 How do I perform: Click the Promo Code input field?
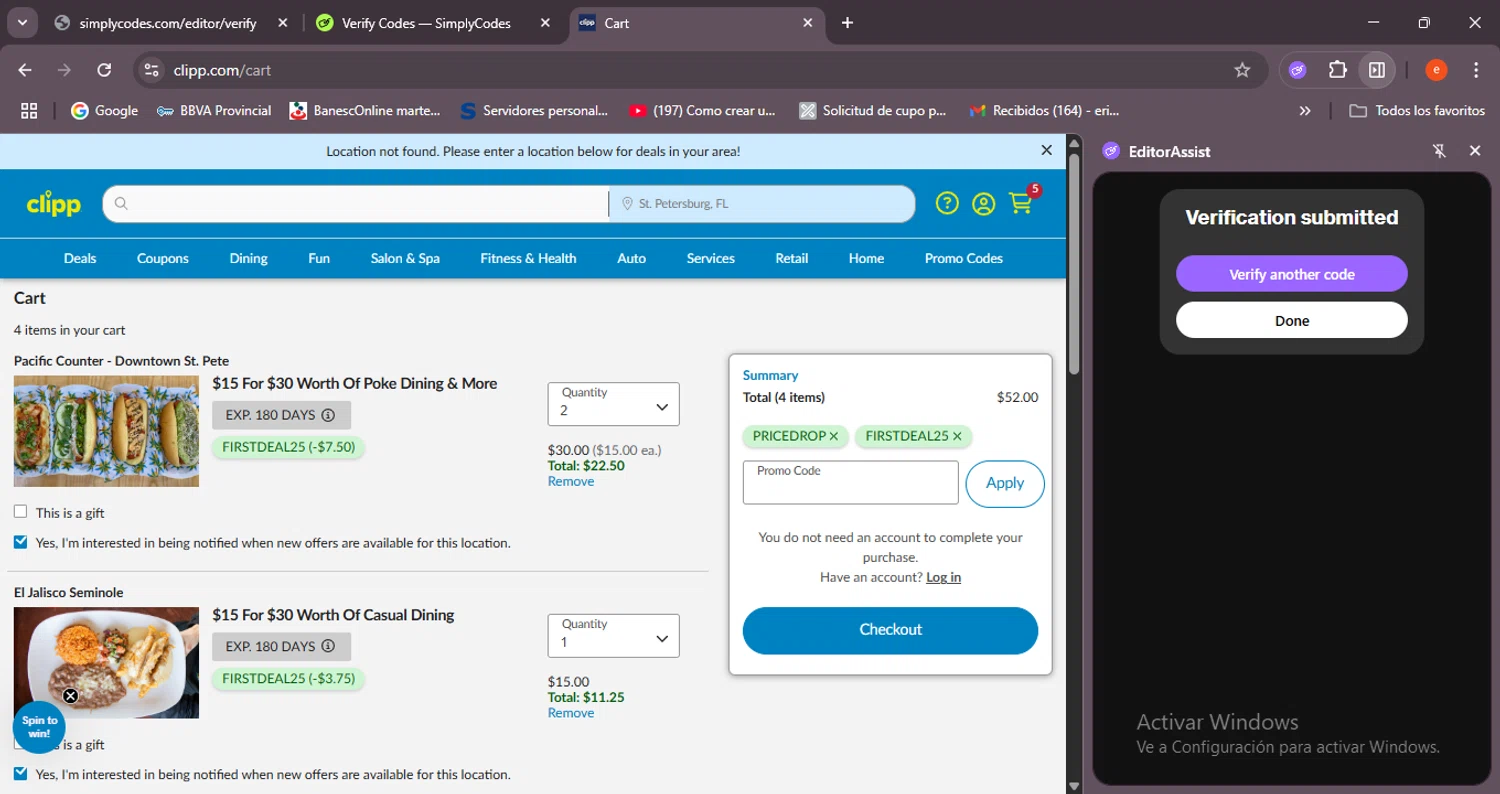(850, 483)
